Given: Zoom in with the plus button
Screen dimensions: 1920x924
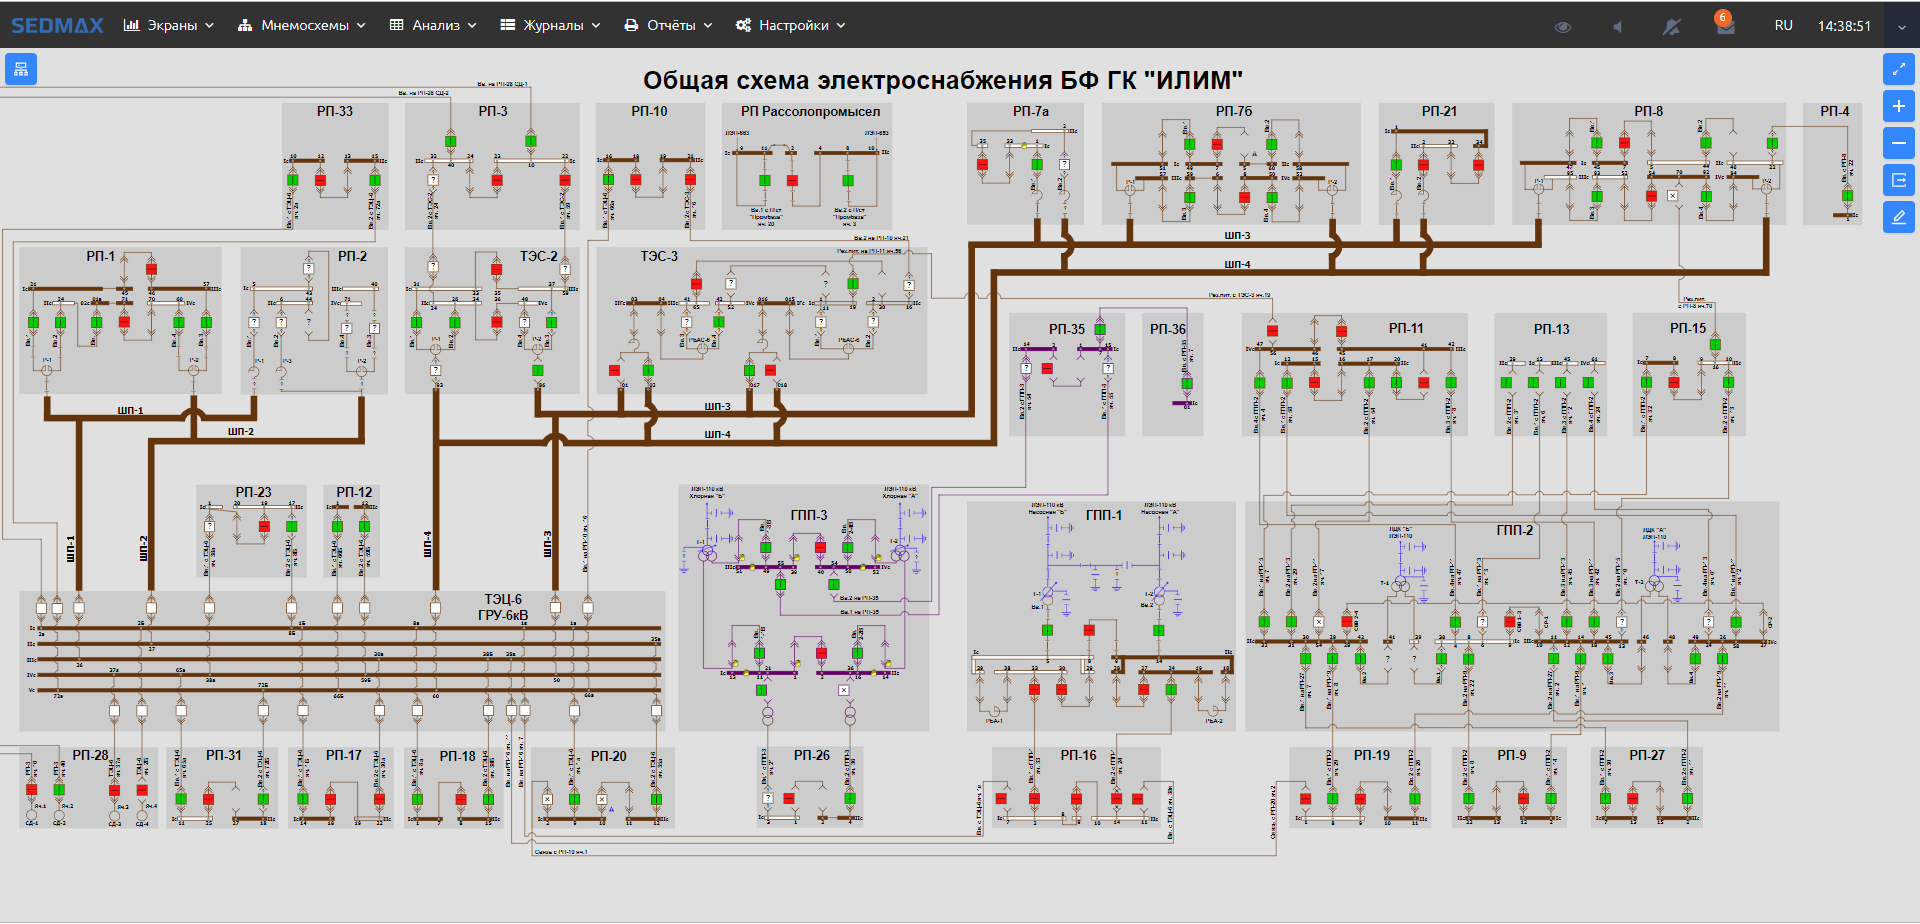Looking at the screenshot, I should coord(1898,106).
